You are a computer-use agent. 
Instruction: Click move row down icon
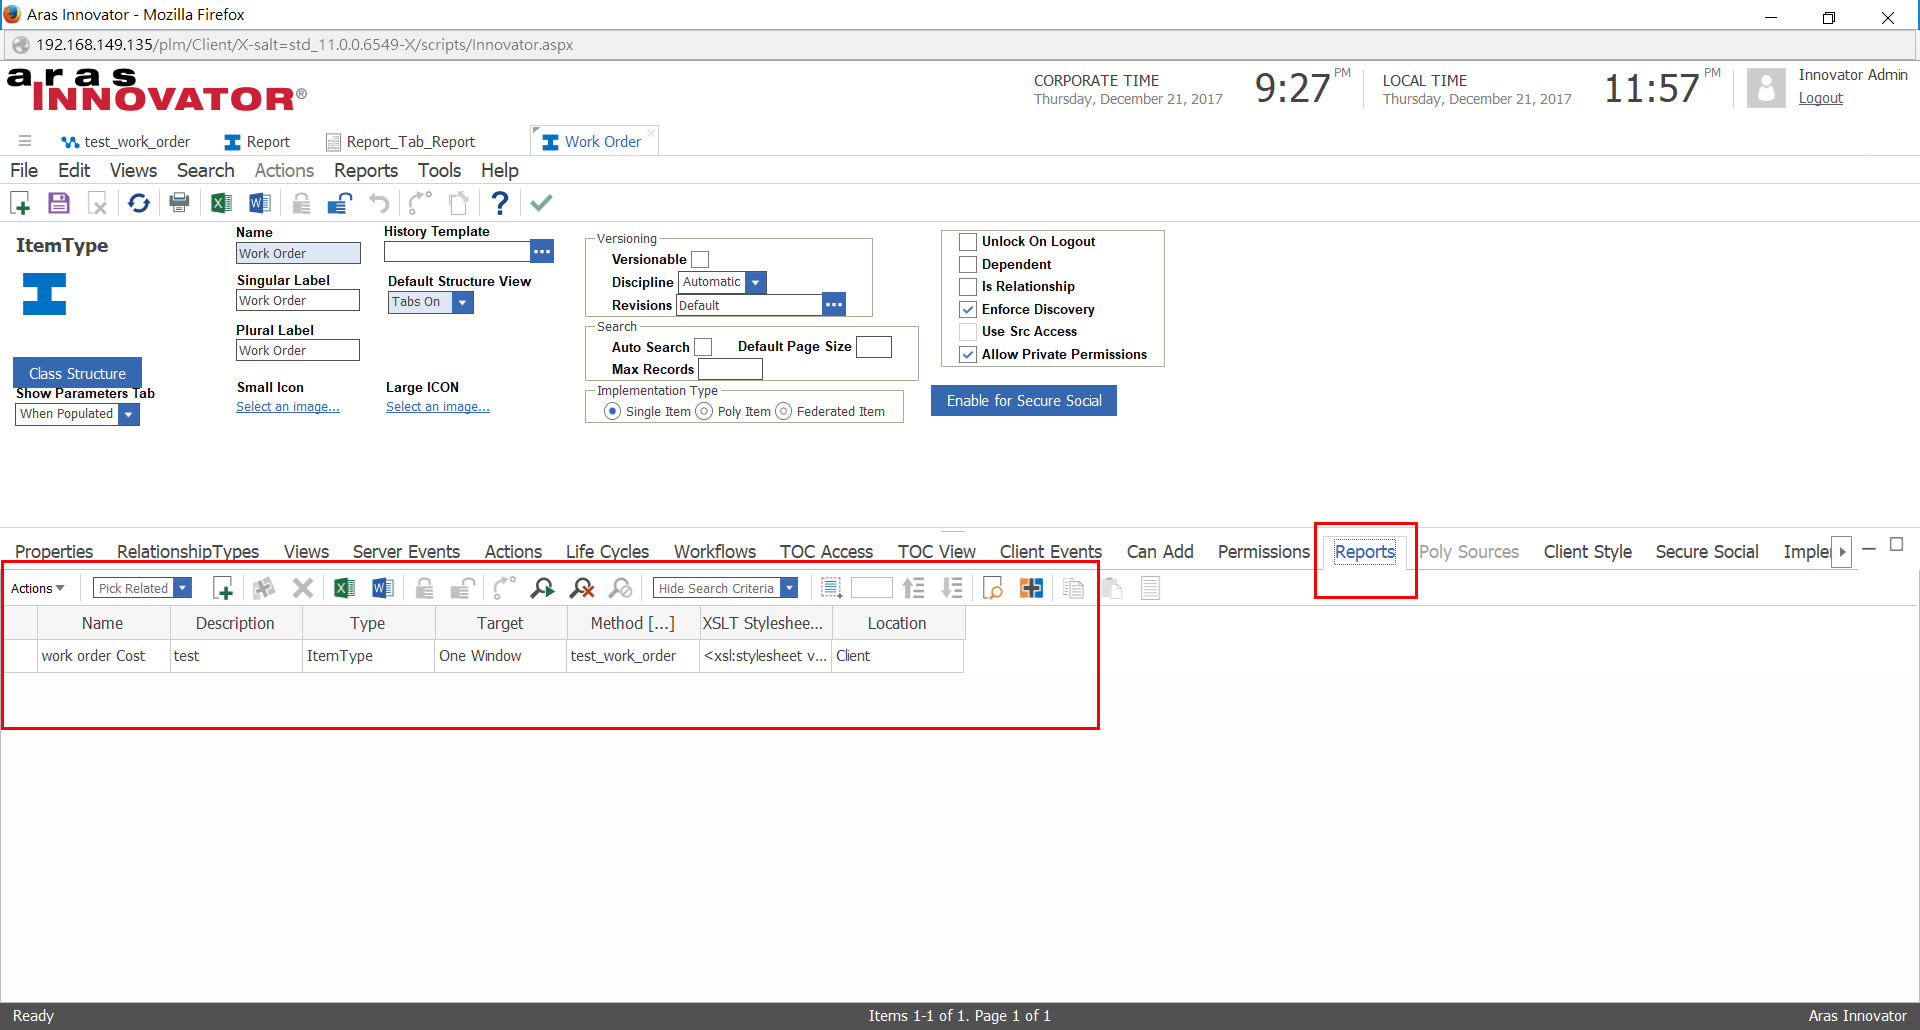[x=952, y=588]
